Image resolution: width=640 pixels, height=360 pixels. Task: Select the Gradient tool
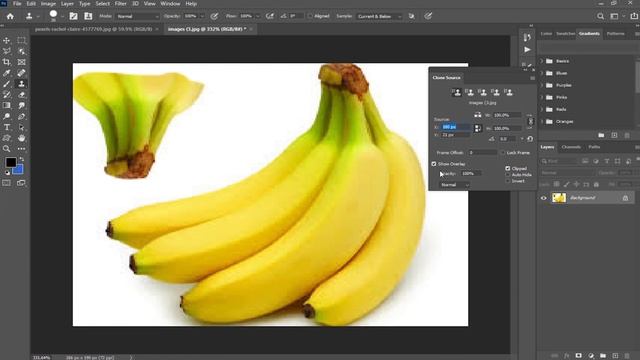[7, 105]
